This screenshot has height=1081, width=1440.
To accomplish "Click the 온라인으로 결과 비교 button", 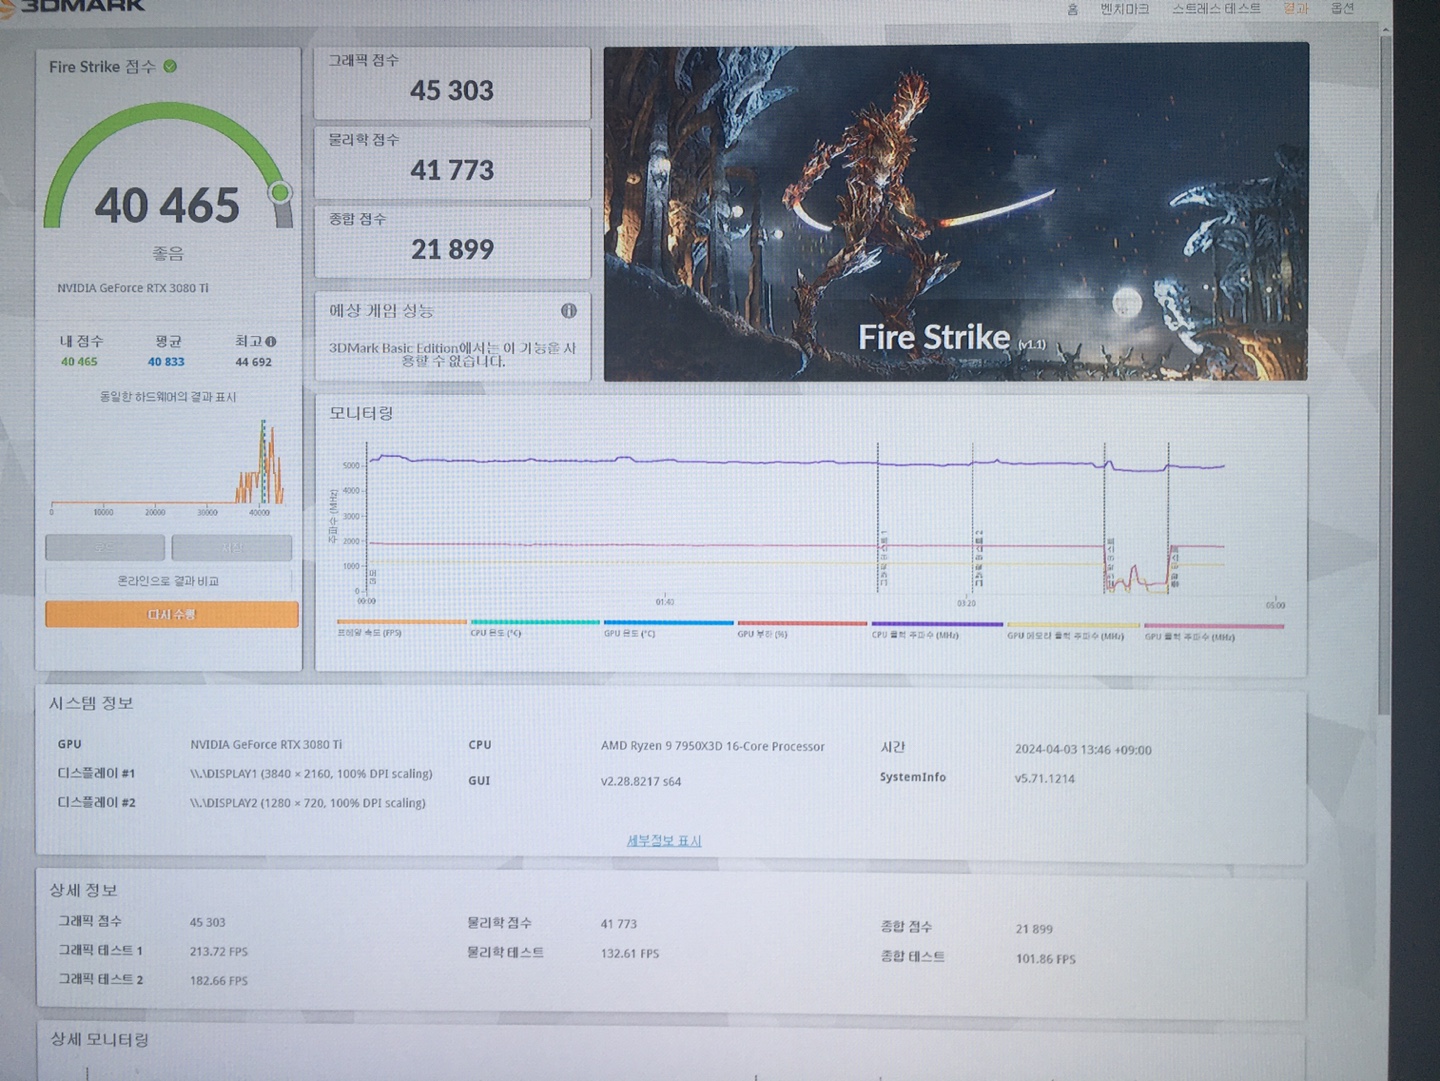I will click(x=168, y=581).
